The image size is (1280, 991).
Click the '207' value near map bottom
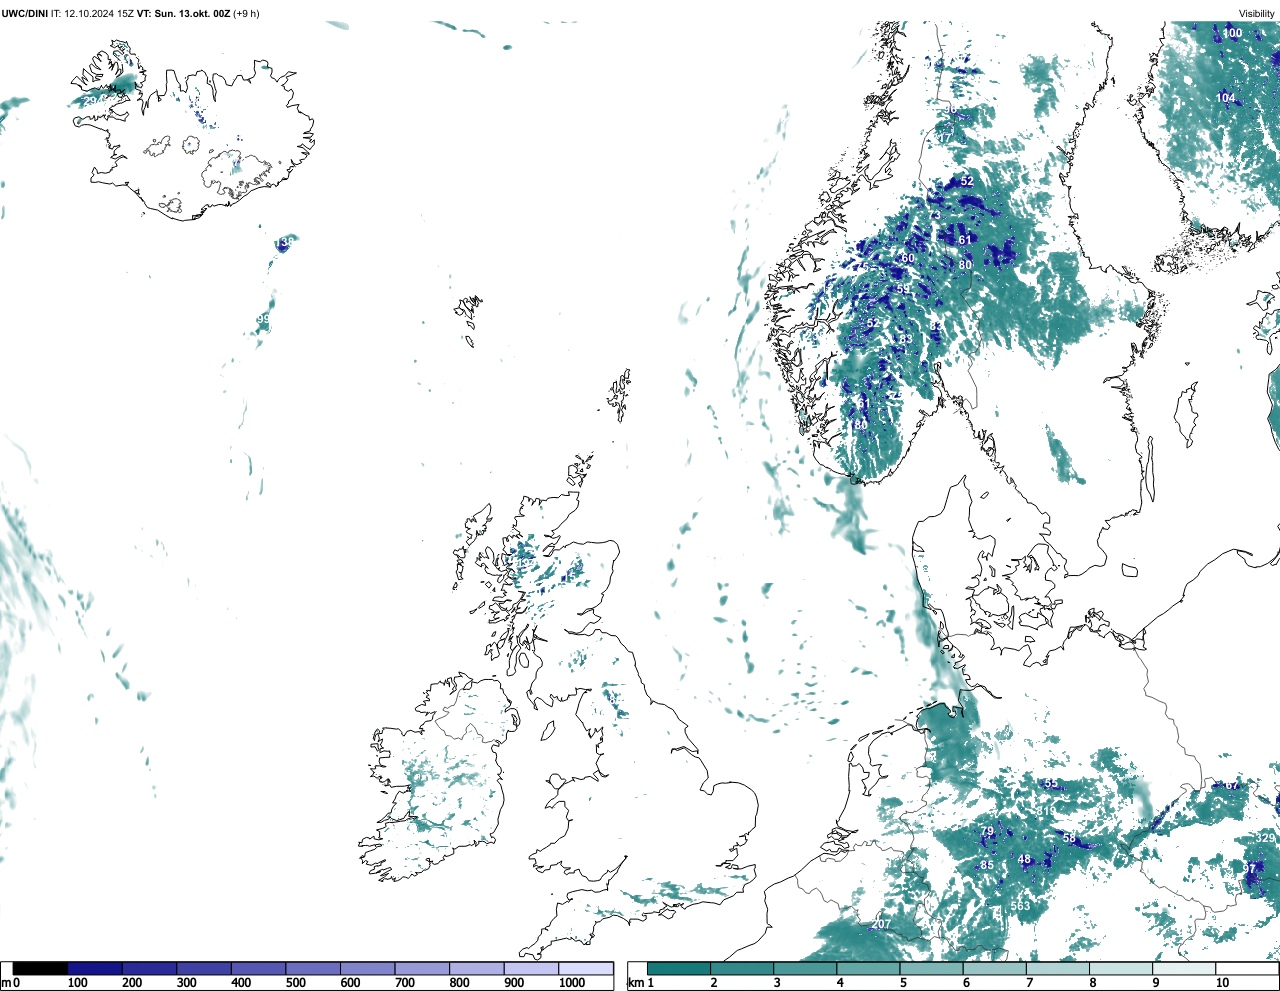tap(880, 924)
